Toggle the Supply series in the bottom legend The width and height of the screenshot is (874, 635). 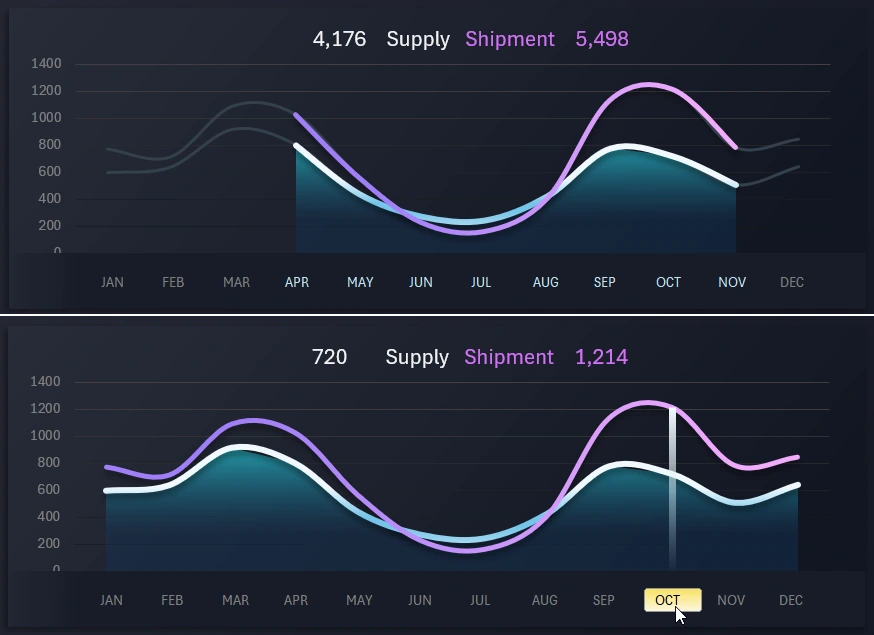coord(416,357)
